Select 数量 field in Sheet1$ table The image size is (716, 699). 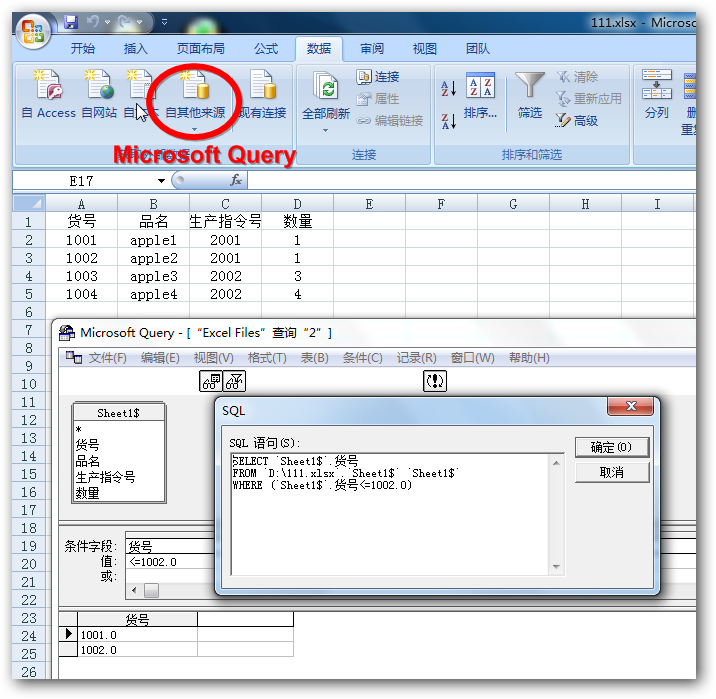[88, 493]
